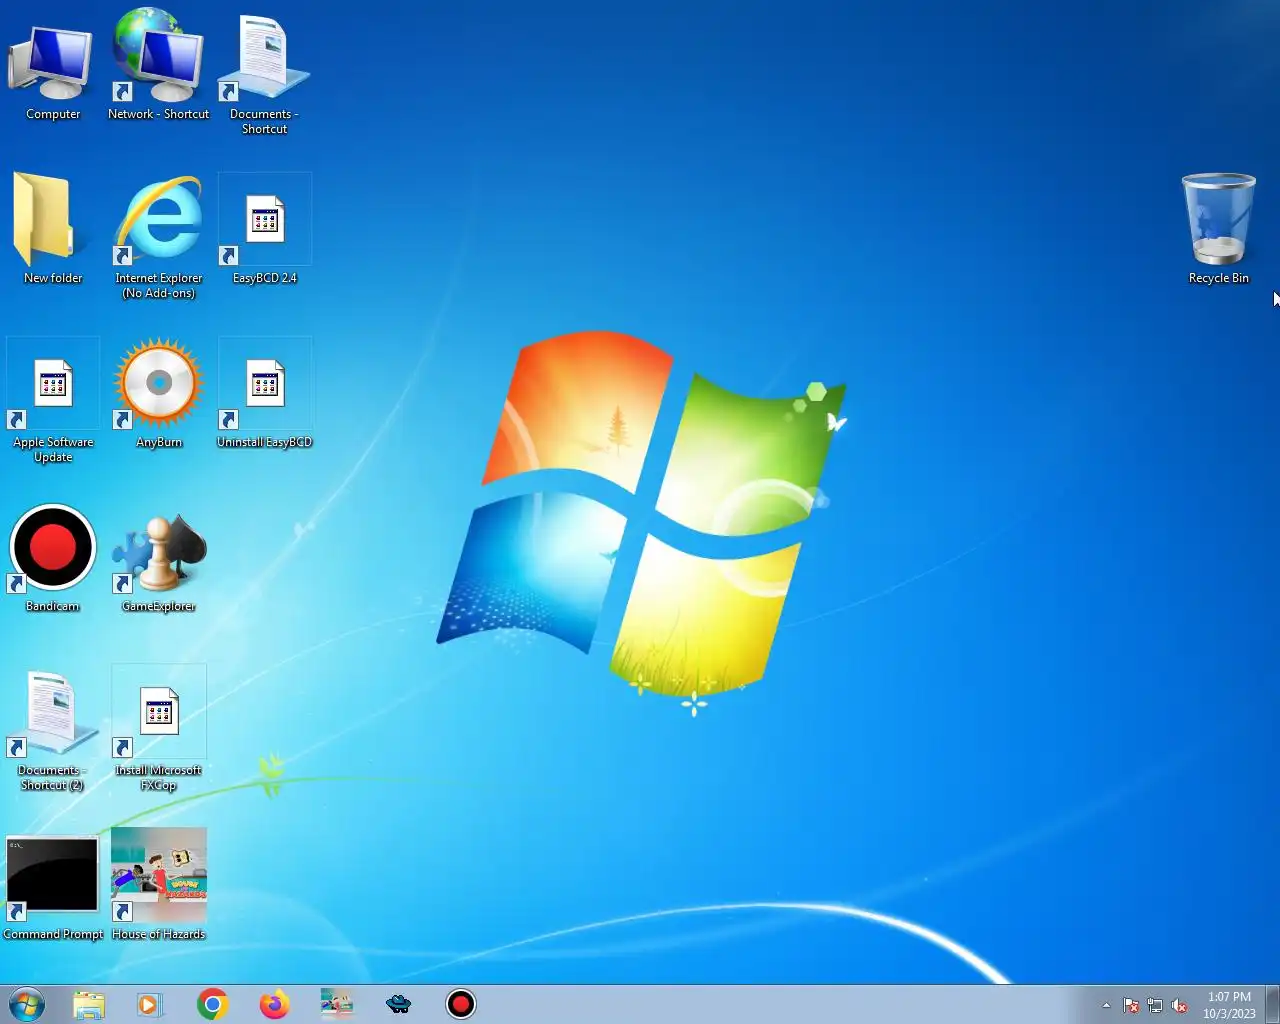The image size is (1280, 1024).
Task: Launch Firefox from the taskbar
Action: (x=274, y=1004)
